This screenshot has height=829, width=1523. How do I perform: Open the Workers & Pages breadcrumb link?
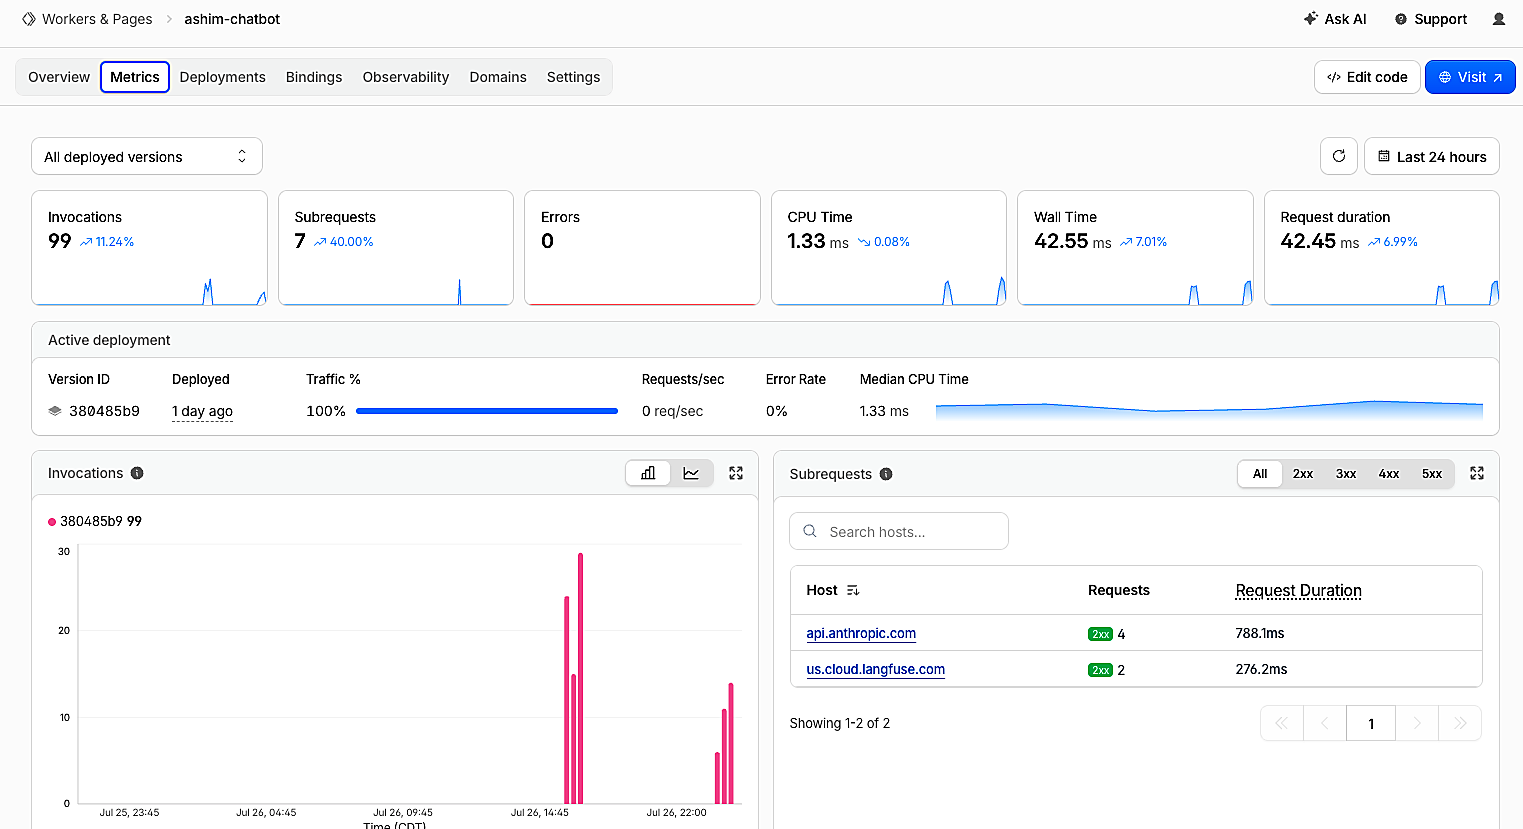pos(97,19)
